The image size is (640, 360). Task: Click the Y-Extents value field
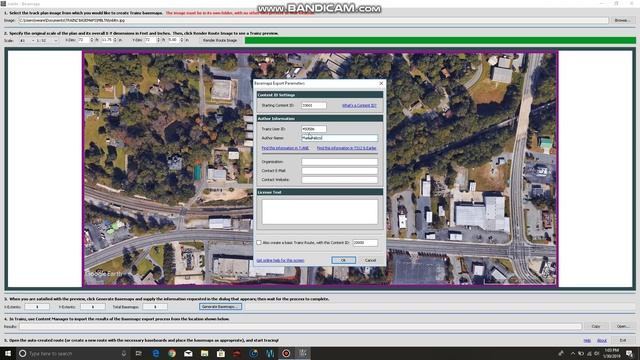[93, 307]
